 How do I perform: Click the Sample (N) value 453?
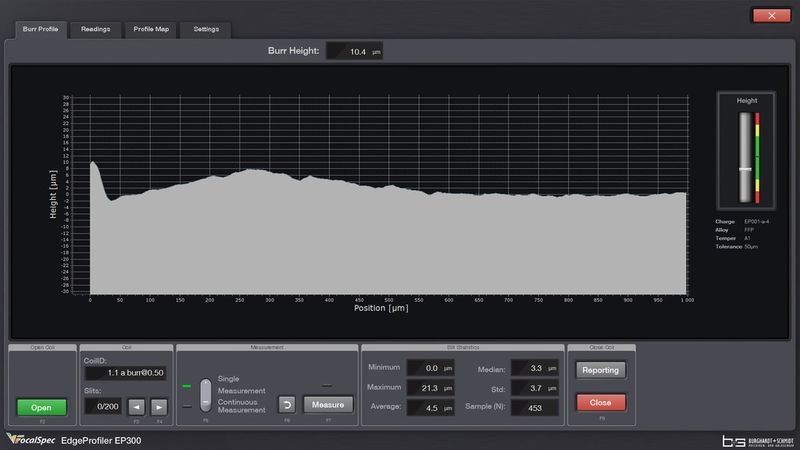[535, 408]
